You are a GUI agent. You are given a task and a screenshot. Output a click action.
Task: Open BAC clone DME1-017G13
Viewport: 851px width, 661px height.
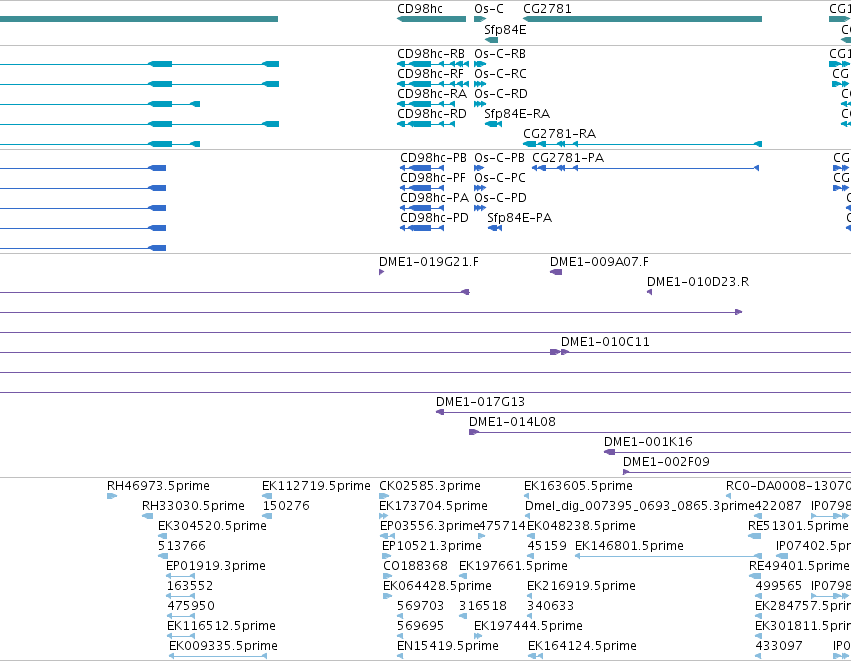[x=480, y=402]
